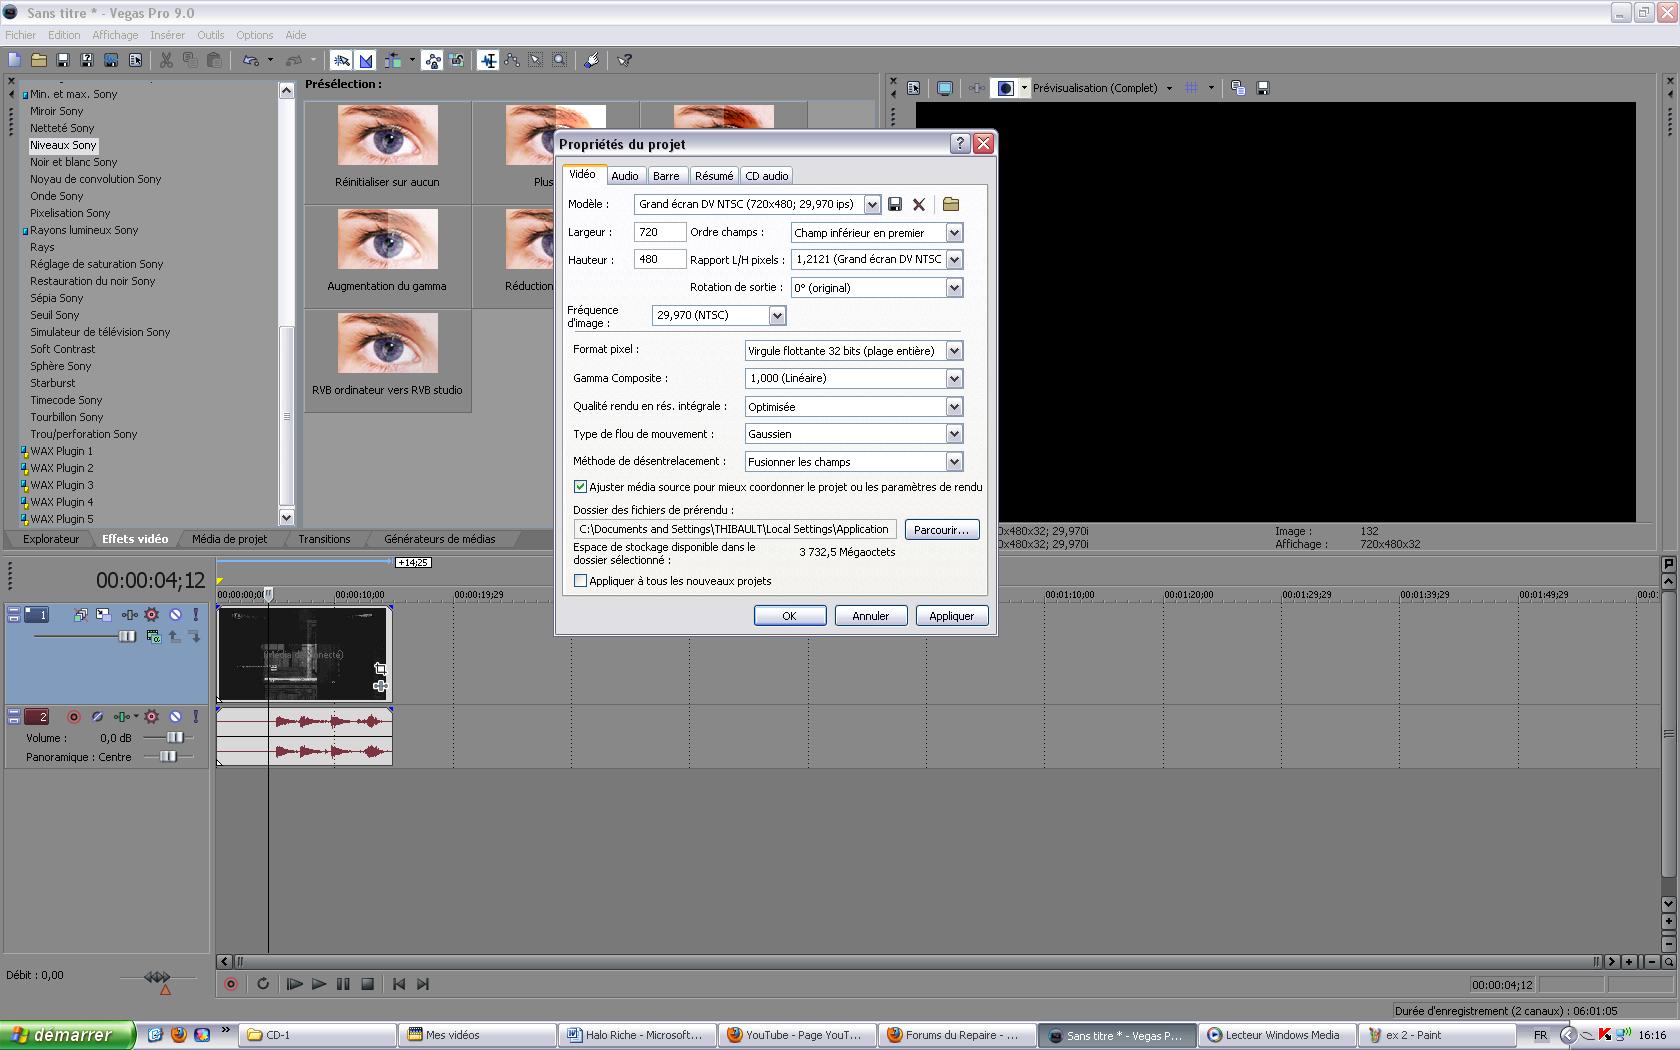Click the folder icon next to the Modèle field
The width and height of the screenshot is (1680, 1050).
(951, 204)
